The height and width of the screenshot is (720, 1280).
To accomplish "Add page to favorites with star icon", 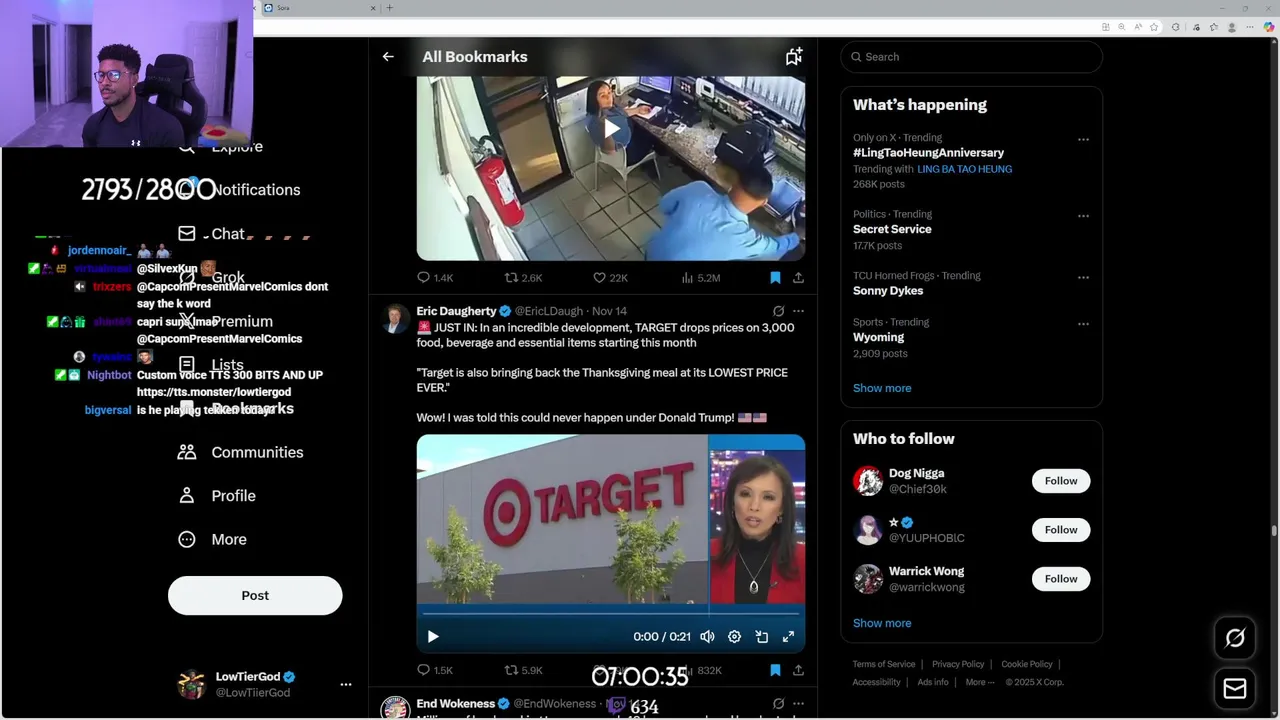I will 1154,27.
